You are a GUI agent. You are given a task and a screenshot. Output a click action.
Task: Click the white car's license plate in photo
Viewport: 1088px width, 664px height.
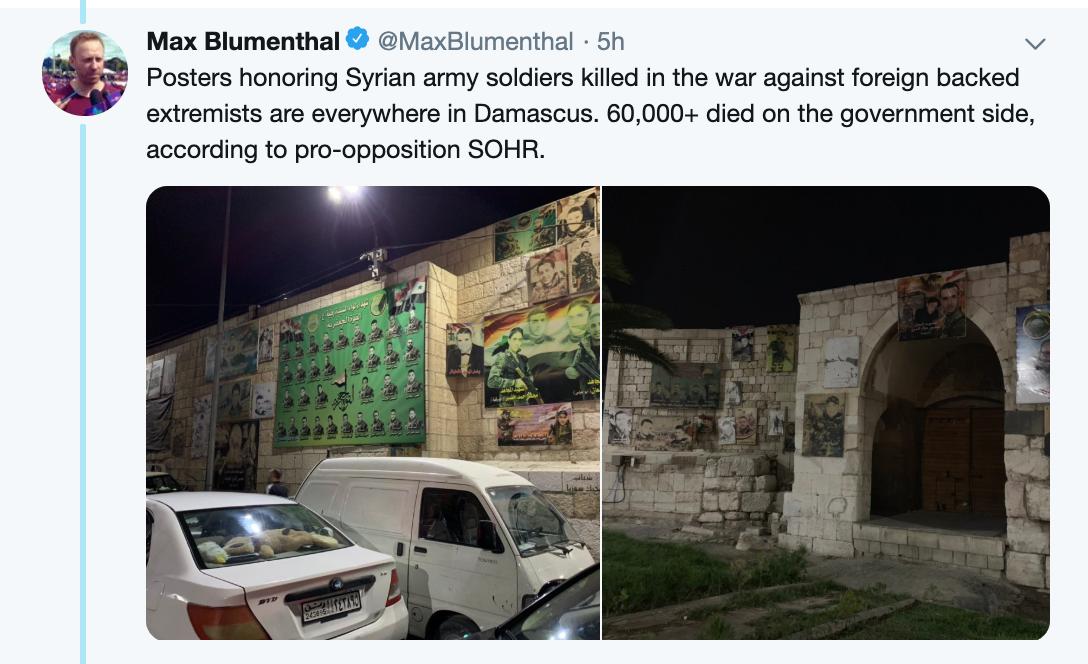point(331,606)
